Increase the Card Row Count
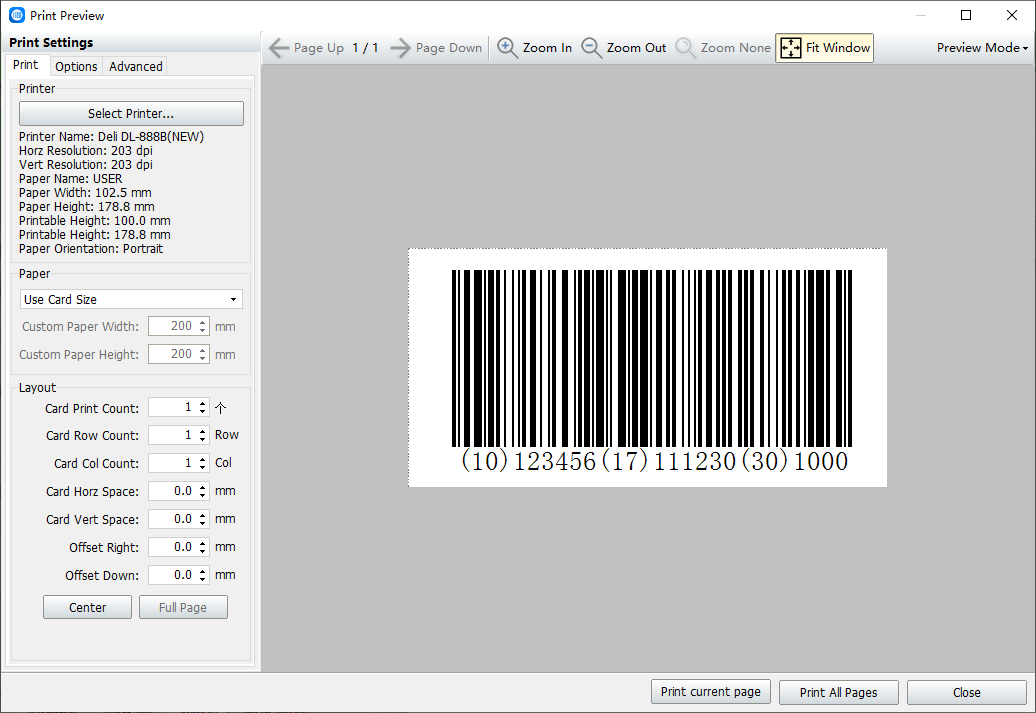 click(203, 431)
